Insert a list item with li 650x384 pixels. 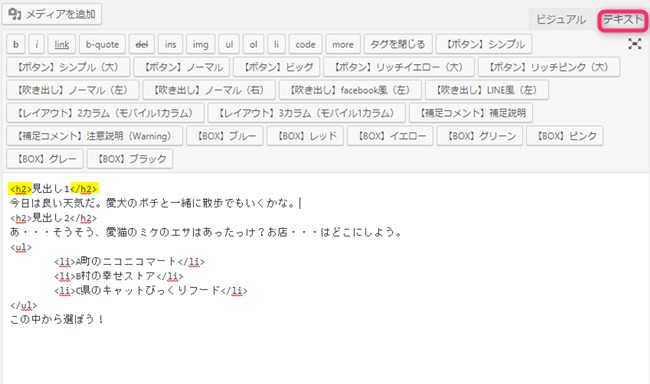276,44
